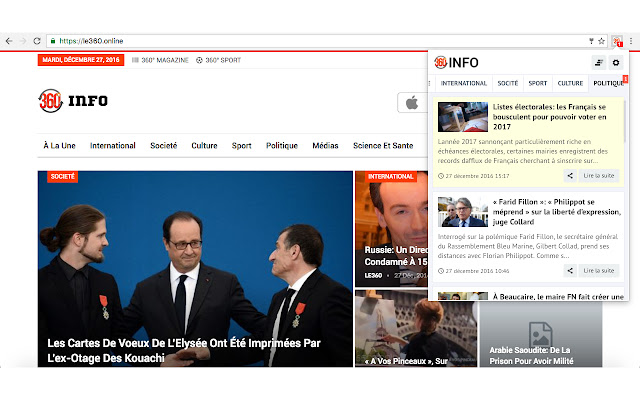
Task: Click the popup vertical scrollbar
Action: [x=624, y=120]
